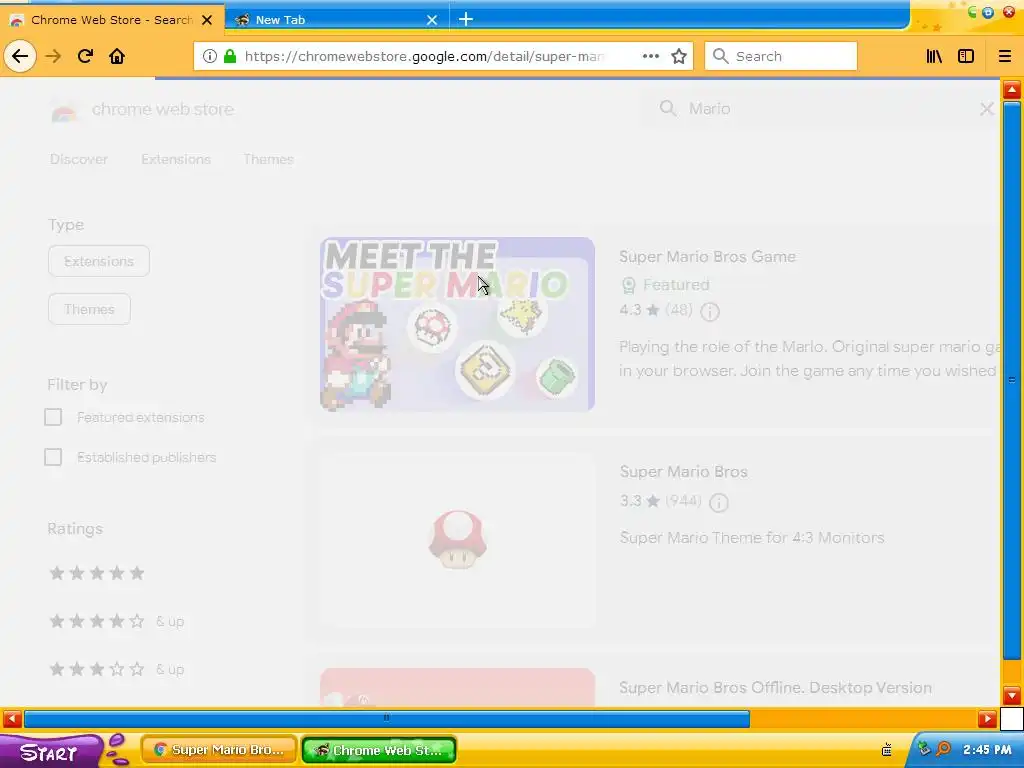Click the horizontal scrollbar right arrow
The height and width of the screenshot is (768, 1024).
[x=987, y=719]
